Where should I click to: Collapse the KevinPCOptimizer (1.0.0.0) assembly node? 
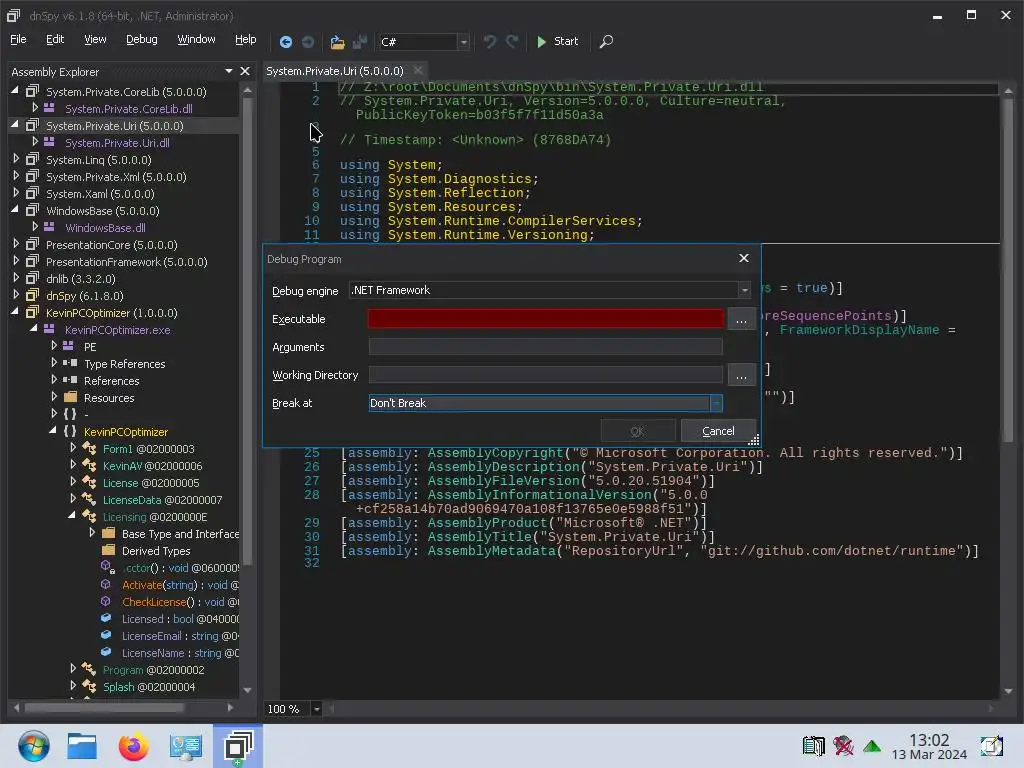click(x=15, y=312)
